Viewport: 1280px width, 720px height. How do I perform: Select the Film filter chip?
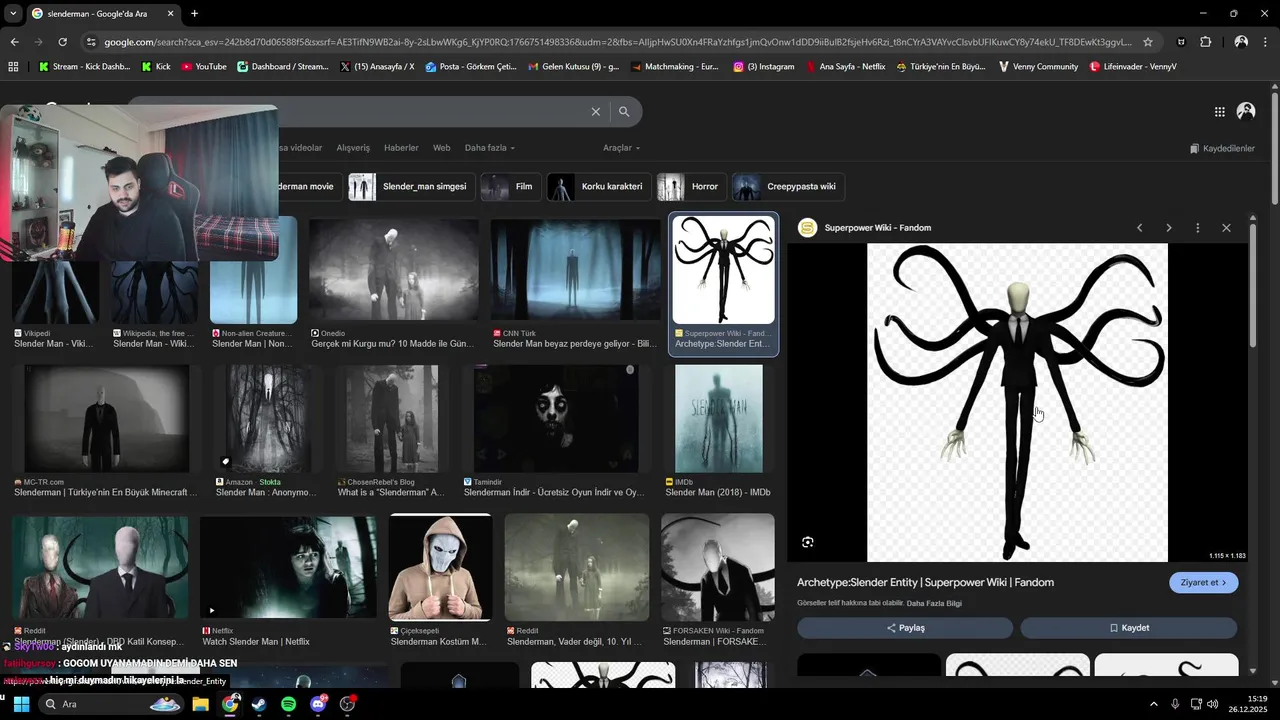[x=511, y=187]
